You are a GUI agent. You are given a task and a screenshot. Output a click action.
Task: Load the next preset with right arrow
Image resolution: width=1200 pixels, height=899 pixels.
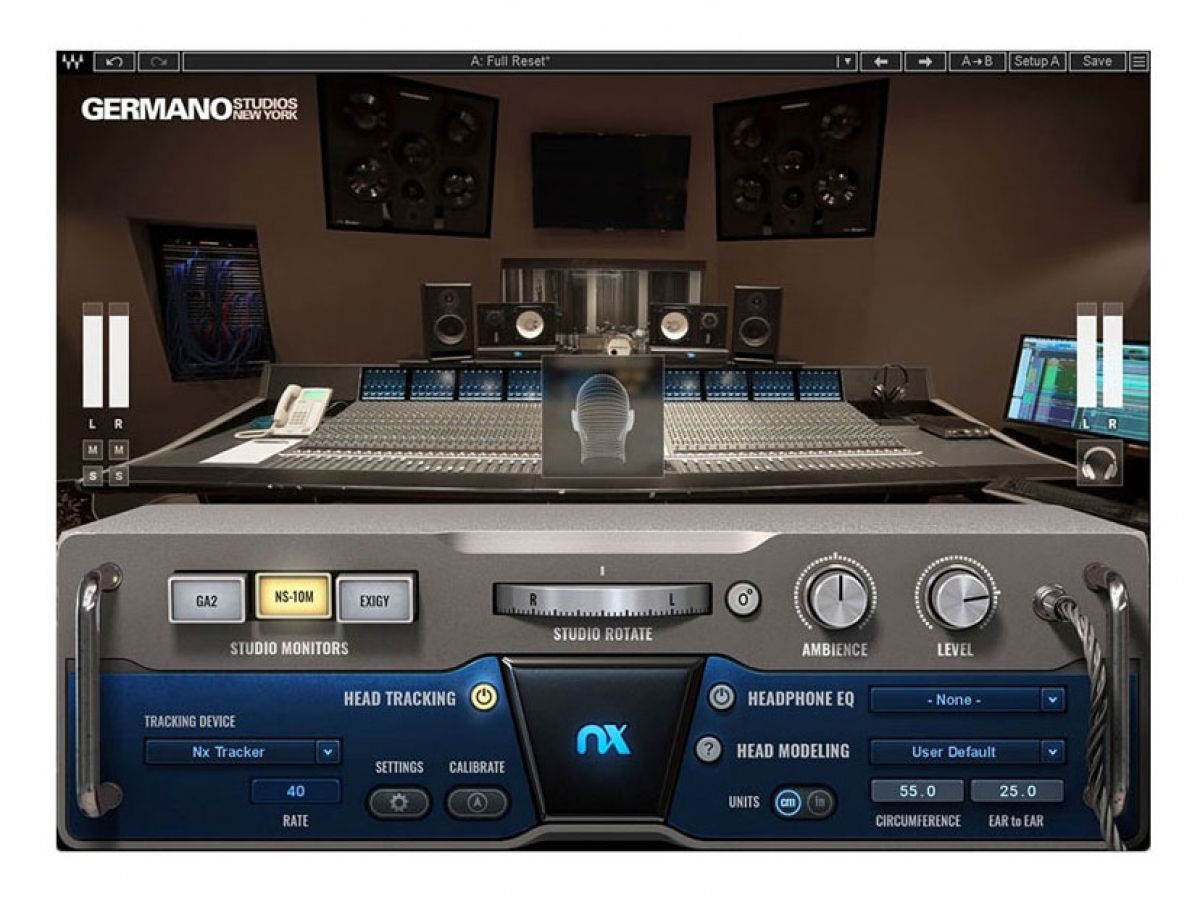925,61
